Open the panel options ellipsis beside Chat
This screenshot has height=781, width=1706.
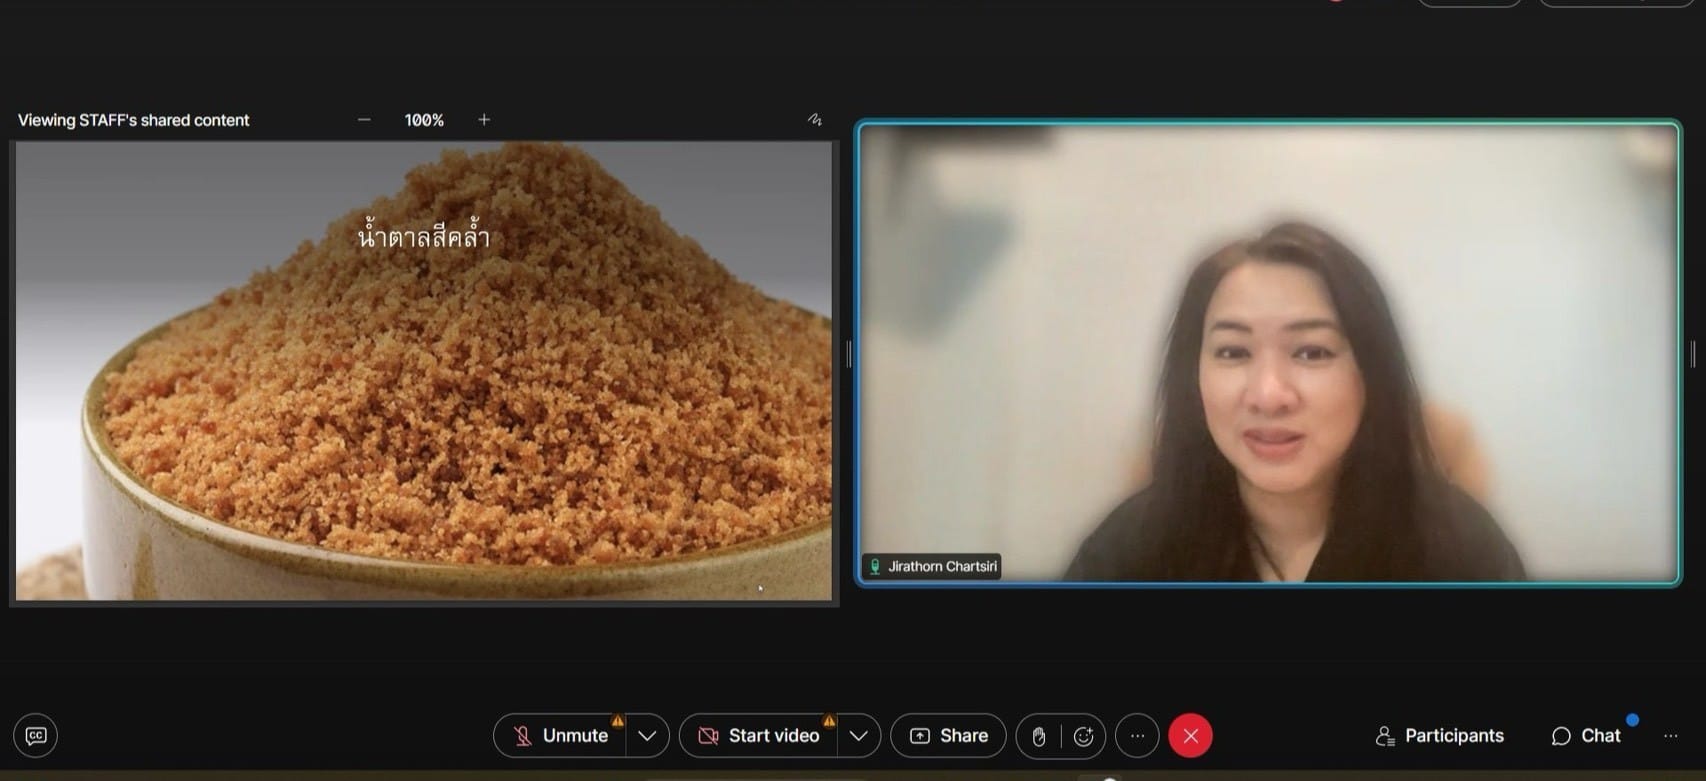coord(1670,736)
